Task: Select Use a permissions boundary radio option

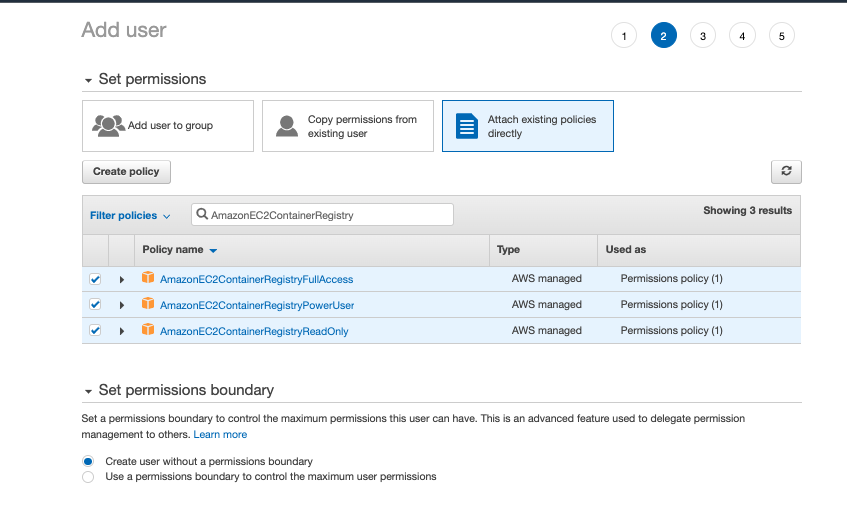Action: [88, 477]
